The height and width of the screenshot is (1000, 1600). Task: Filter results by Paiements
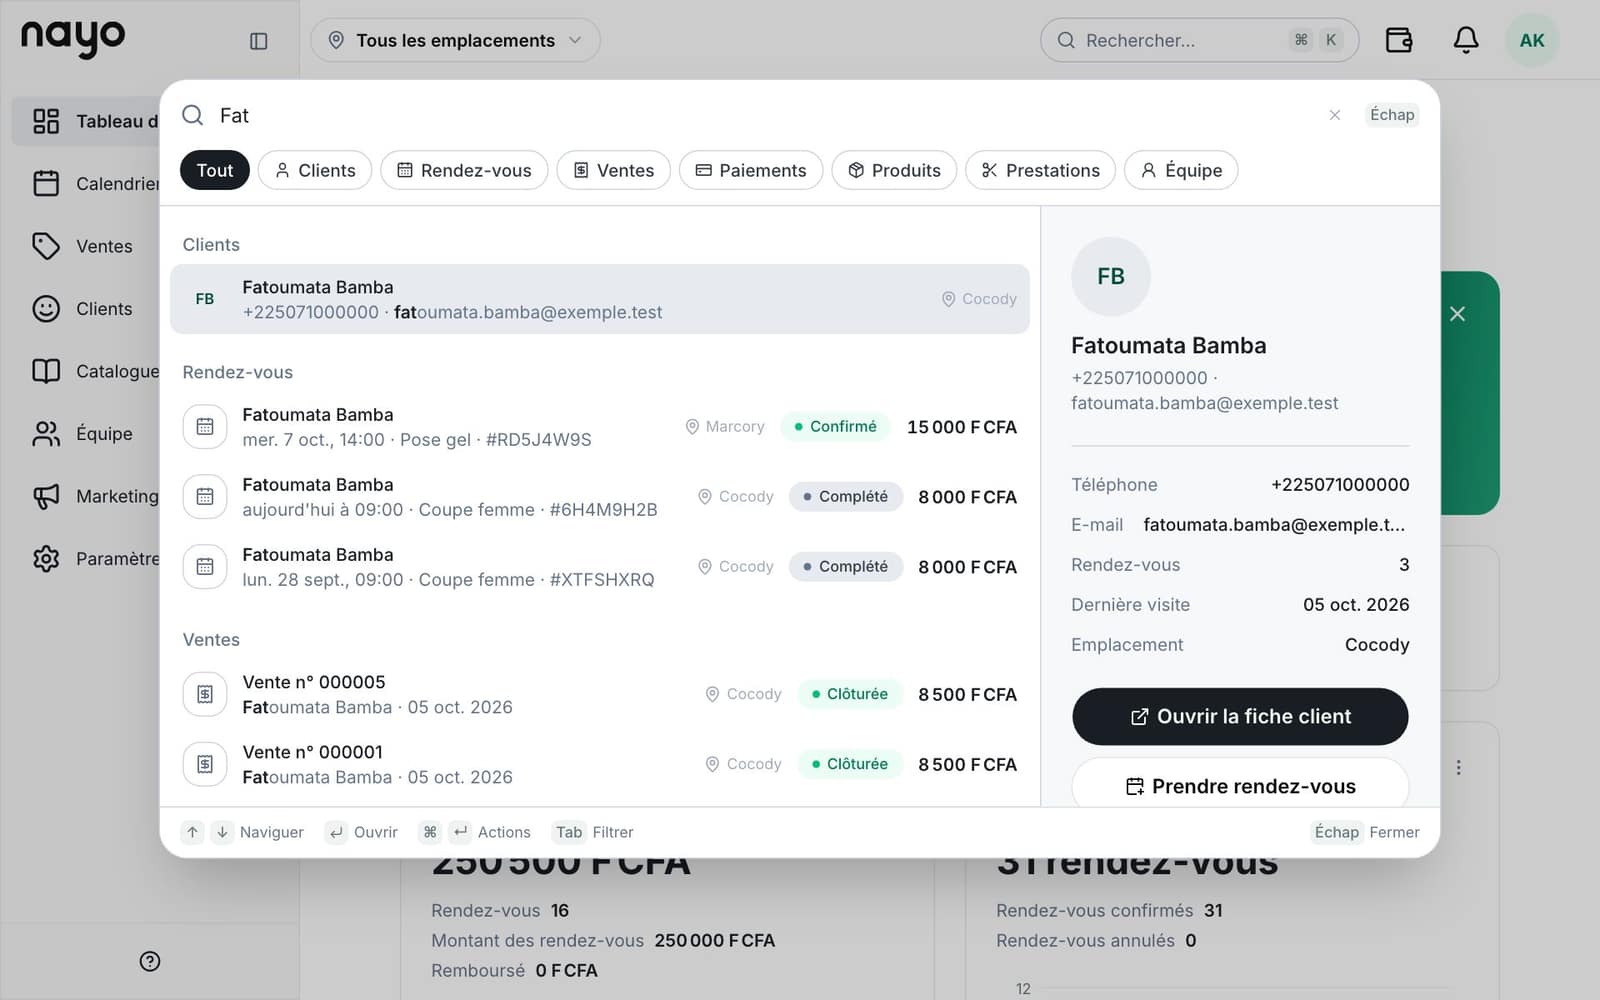click(x=751, y=170)
